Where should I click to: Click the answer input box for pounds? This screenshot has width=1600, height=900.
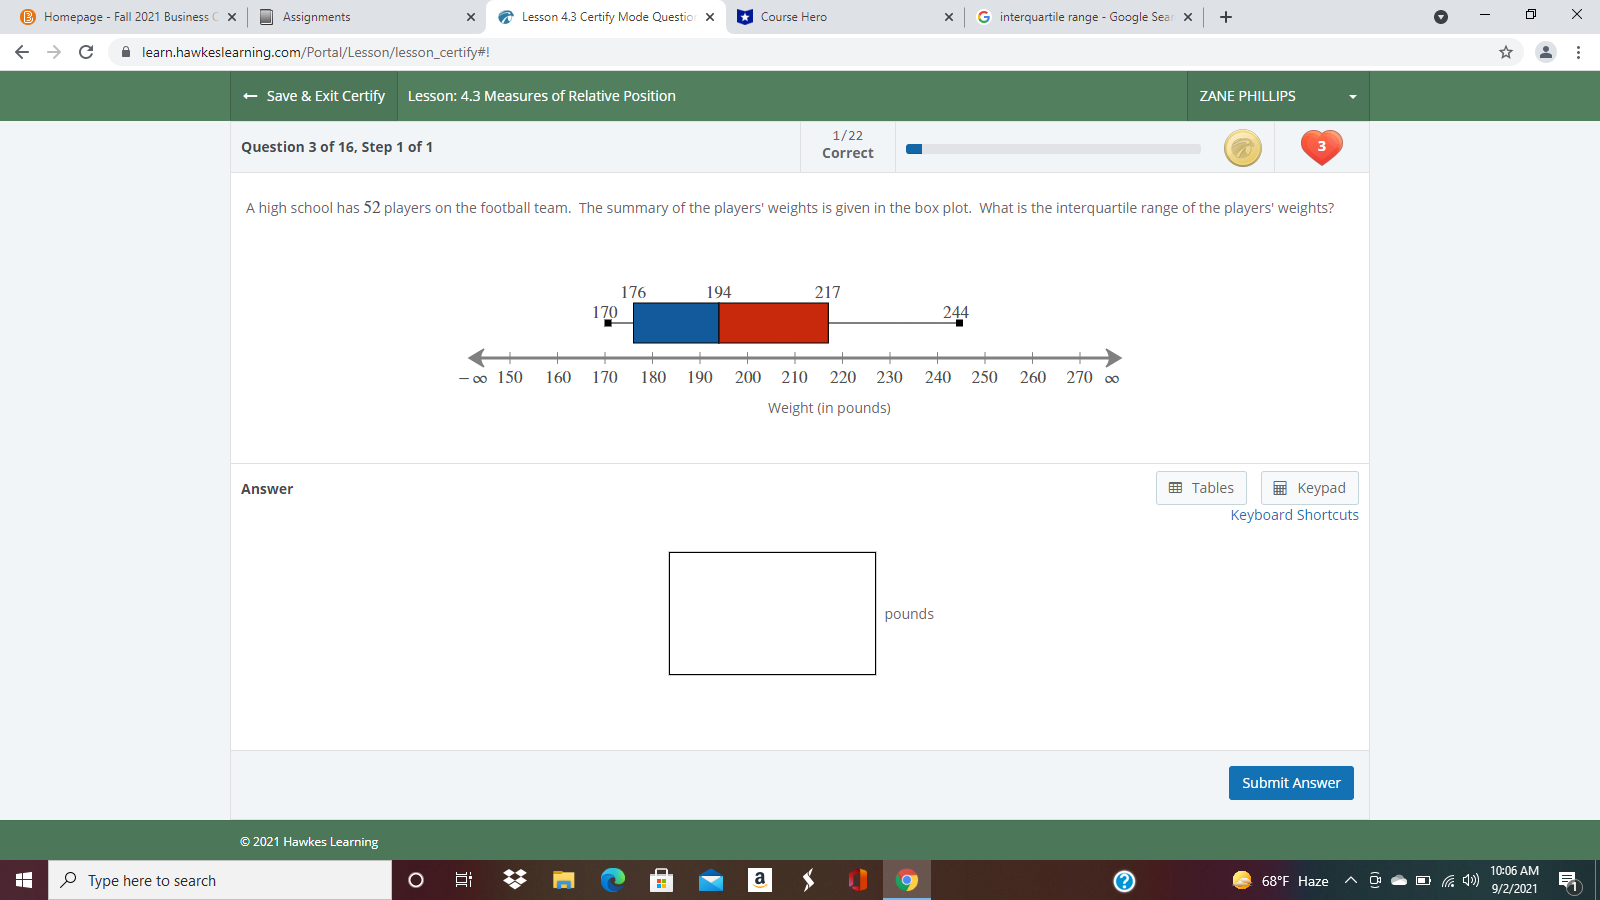click(x=772, y=613)
